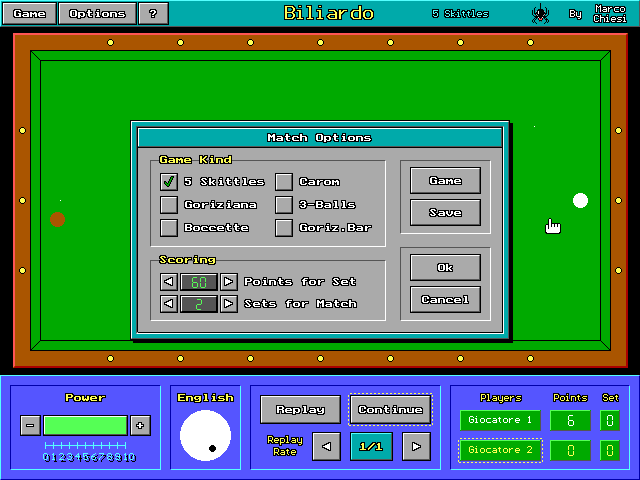Image resolution: width=640 pixels, height=480 pixels.
Task: Increase power with the plus button
Action: pyautogui.click(x=140, y=425)
